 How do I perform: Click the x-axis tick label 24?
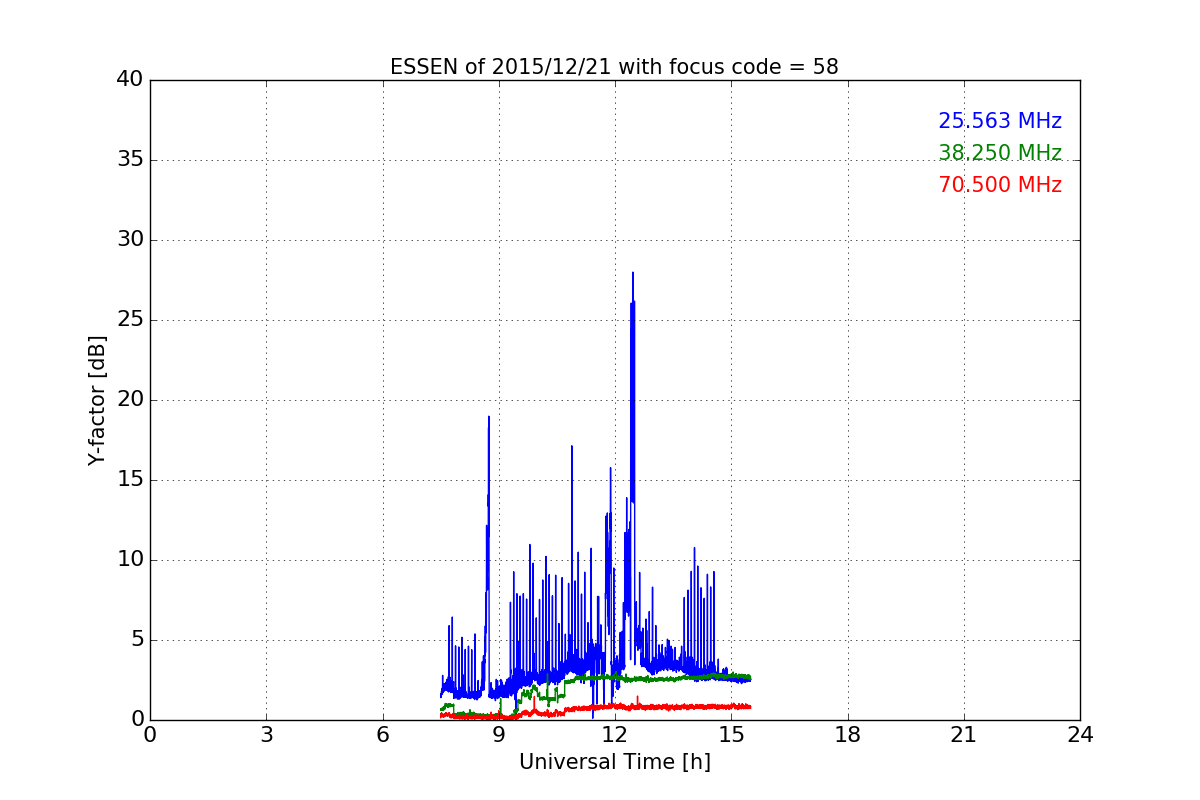tap(1080, 735)
